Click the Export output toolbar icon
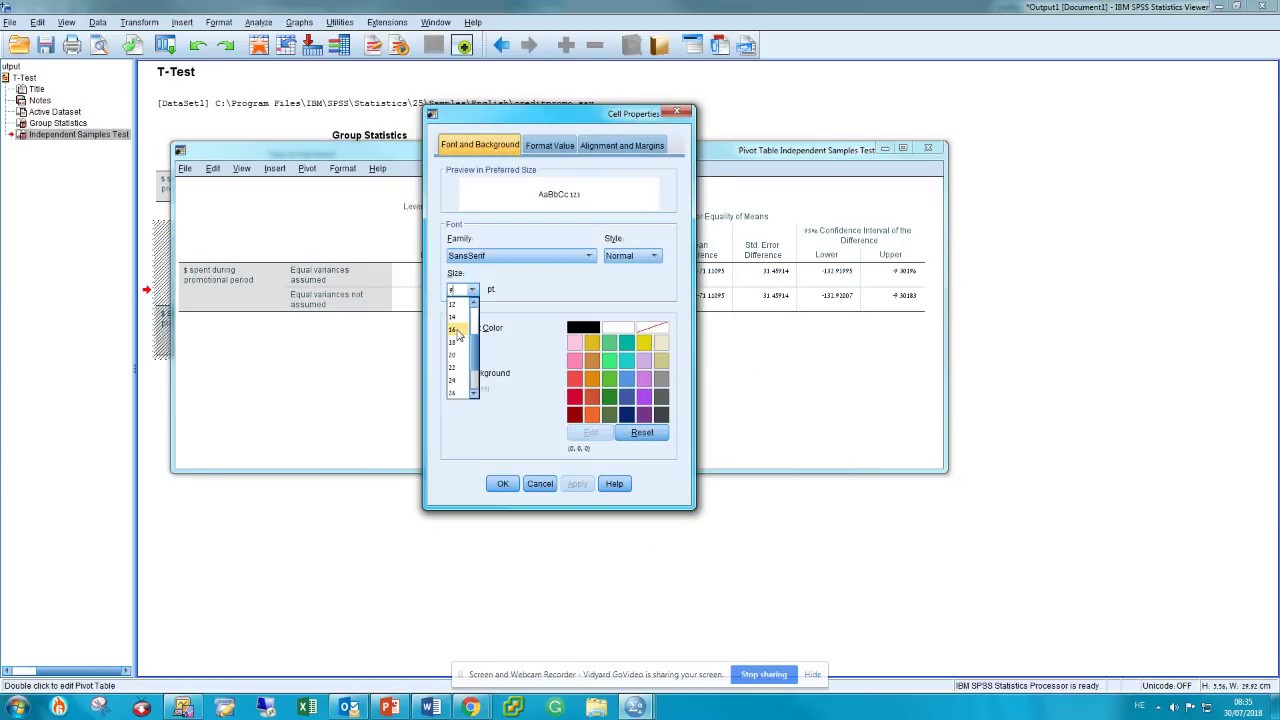The image size is (1280, 720). [132, 45]
